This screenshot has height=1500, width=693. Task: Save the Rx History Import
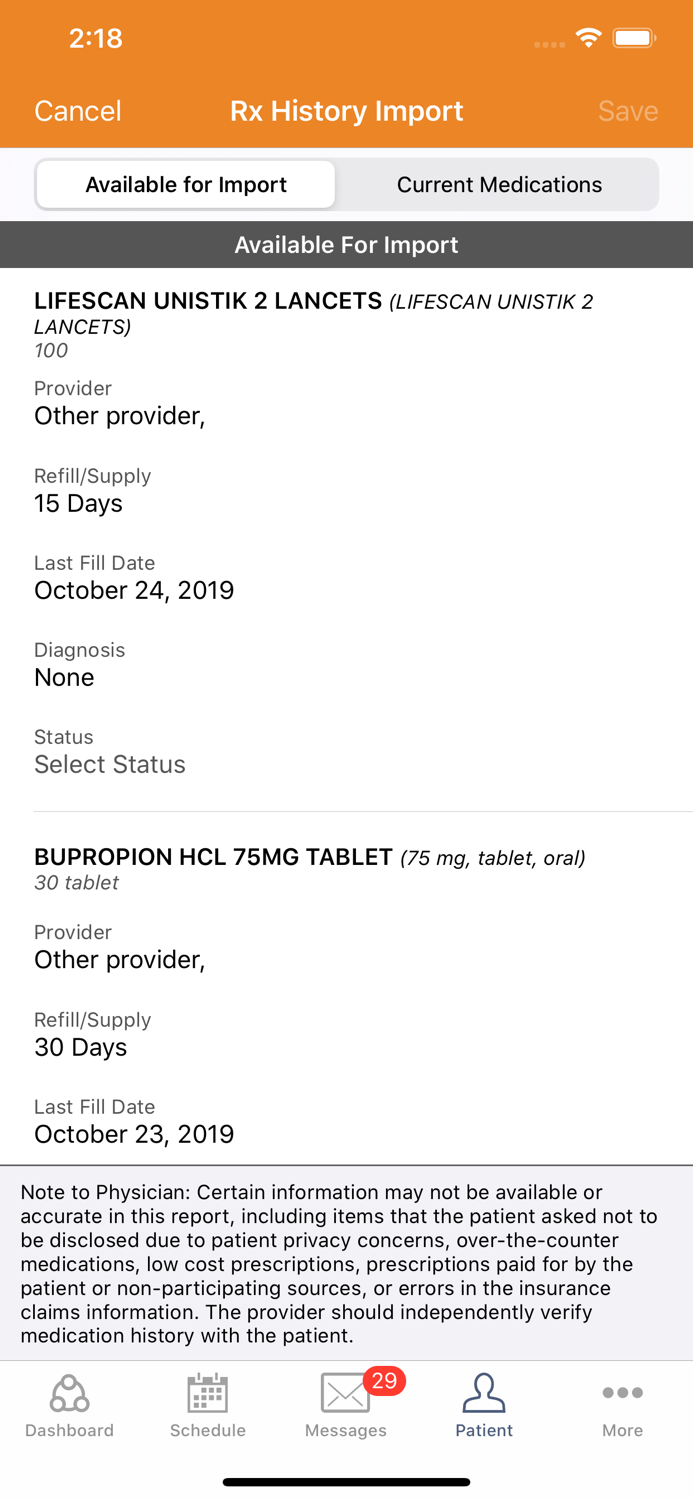628,111
